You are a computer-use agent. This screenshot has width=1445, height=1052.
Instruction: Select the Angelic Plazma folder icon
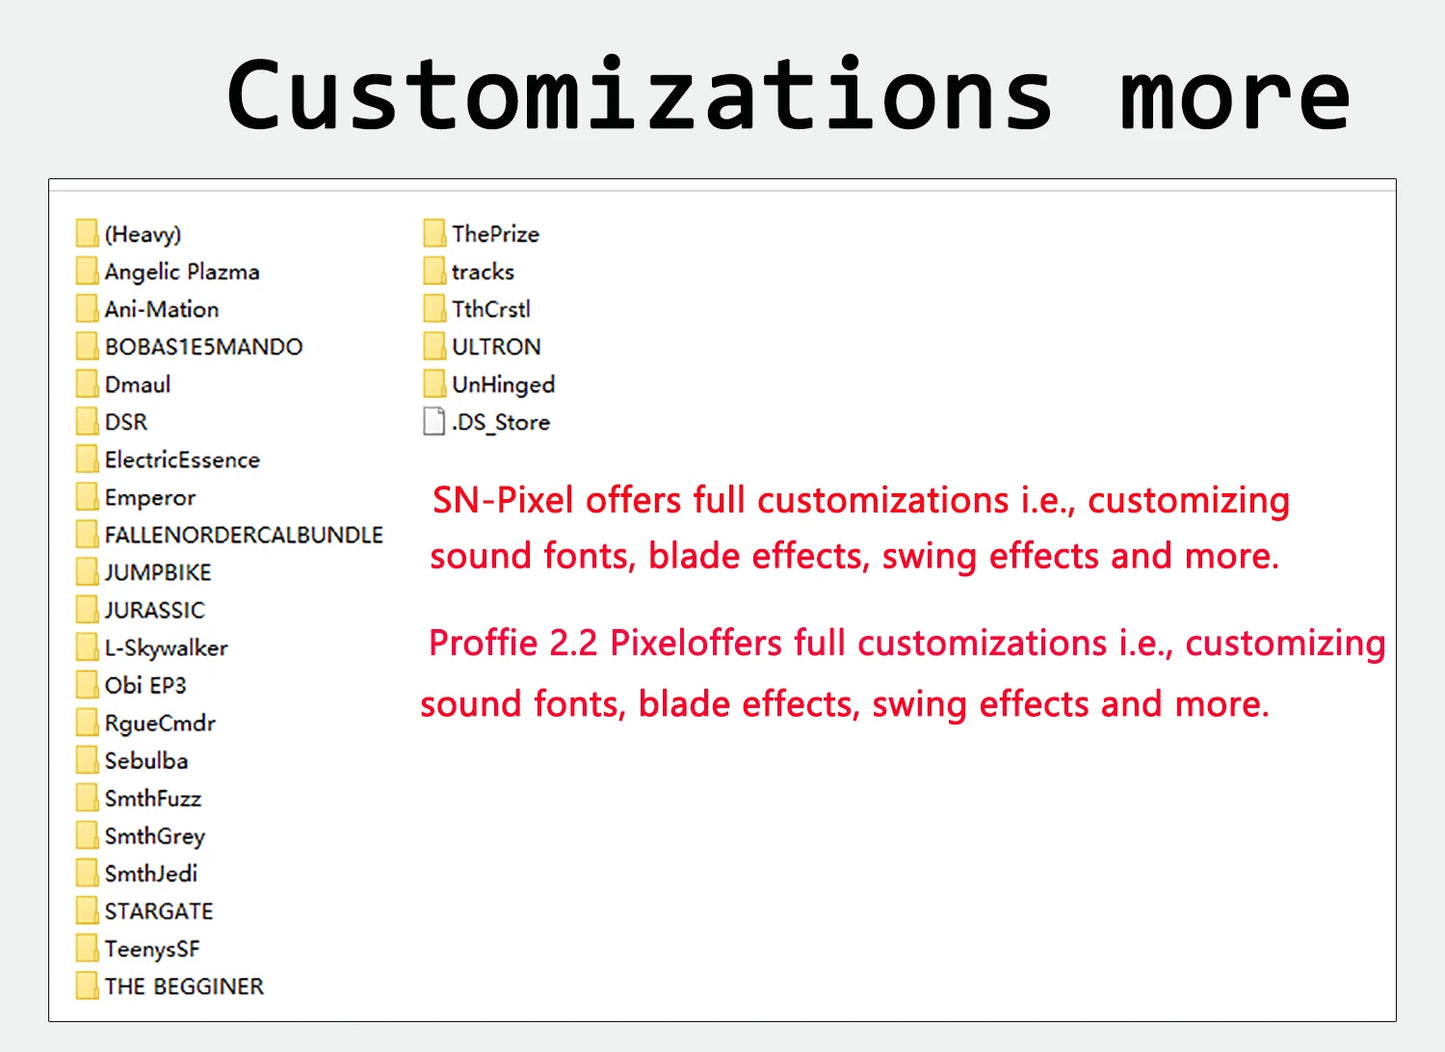coord(87,271)
